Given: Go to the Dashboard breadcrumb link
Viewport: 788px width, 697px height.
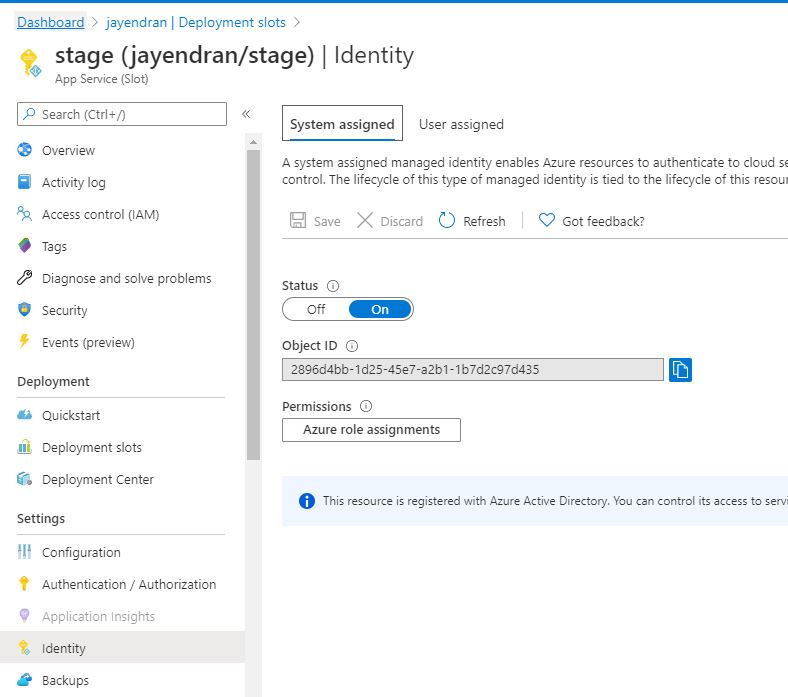Looking at the screenshot, I should pos(51,23).
